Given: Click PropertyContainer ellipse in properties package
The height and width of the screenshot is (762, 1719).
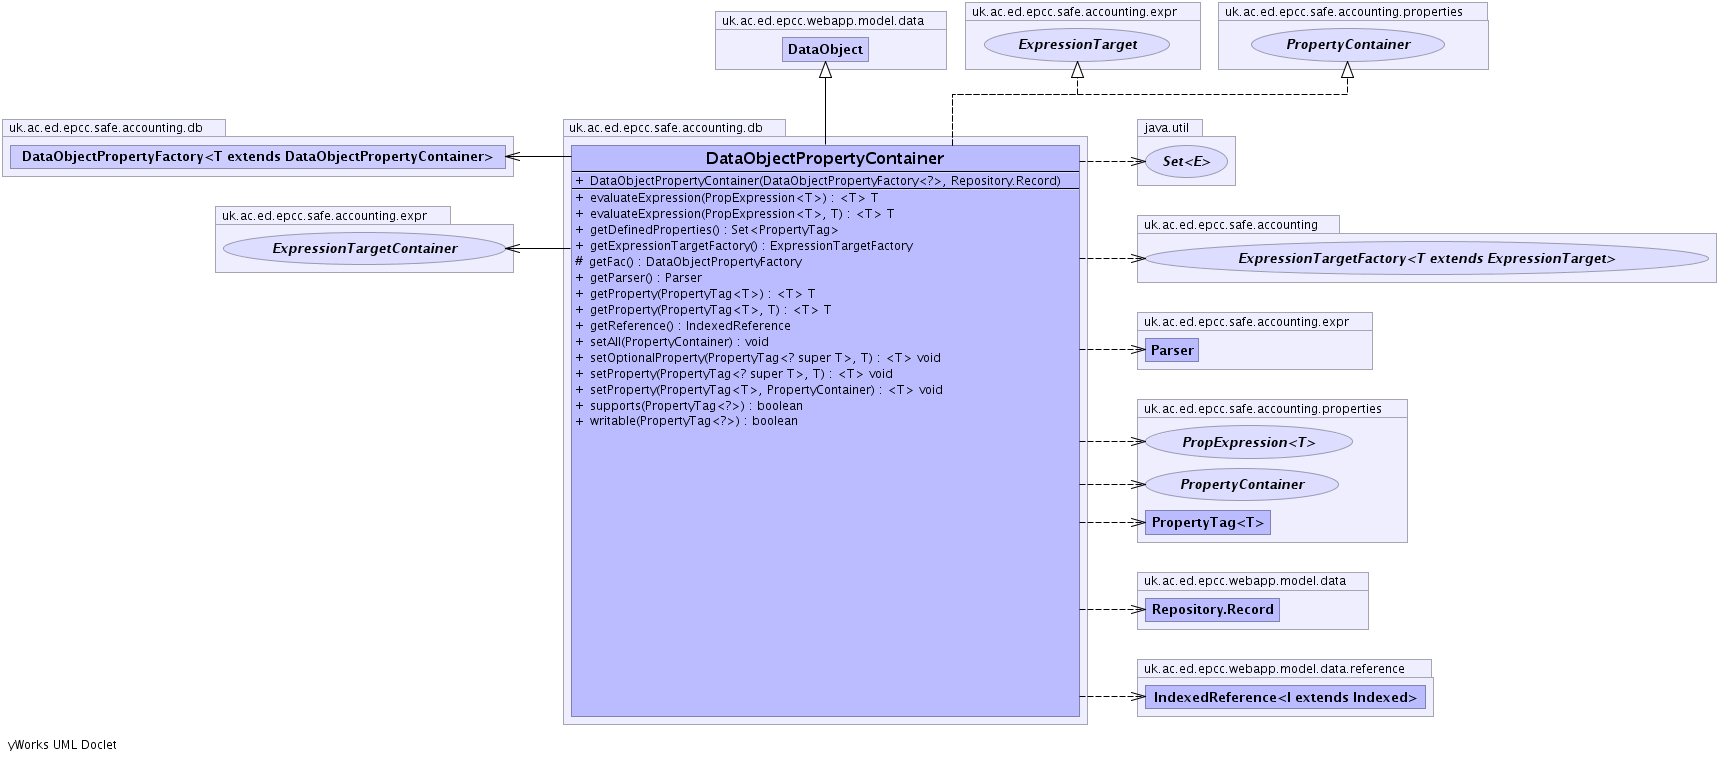Looking at the screenshot, I should (x=1241, y=484).
